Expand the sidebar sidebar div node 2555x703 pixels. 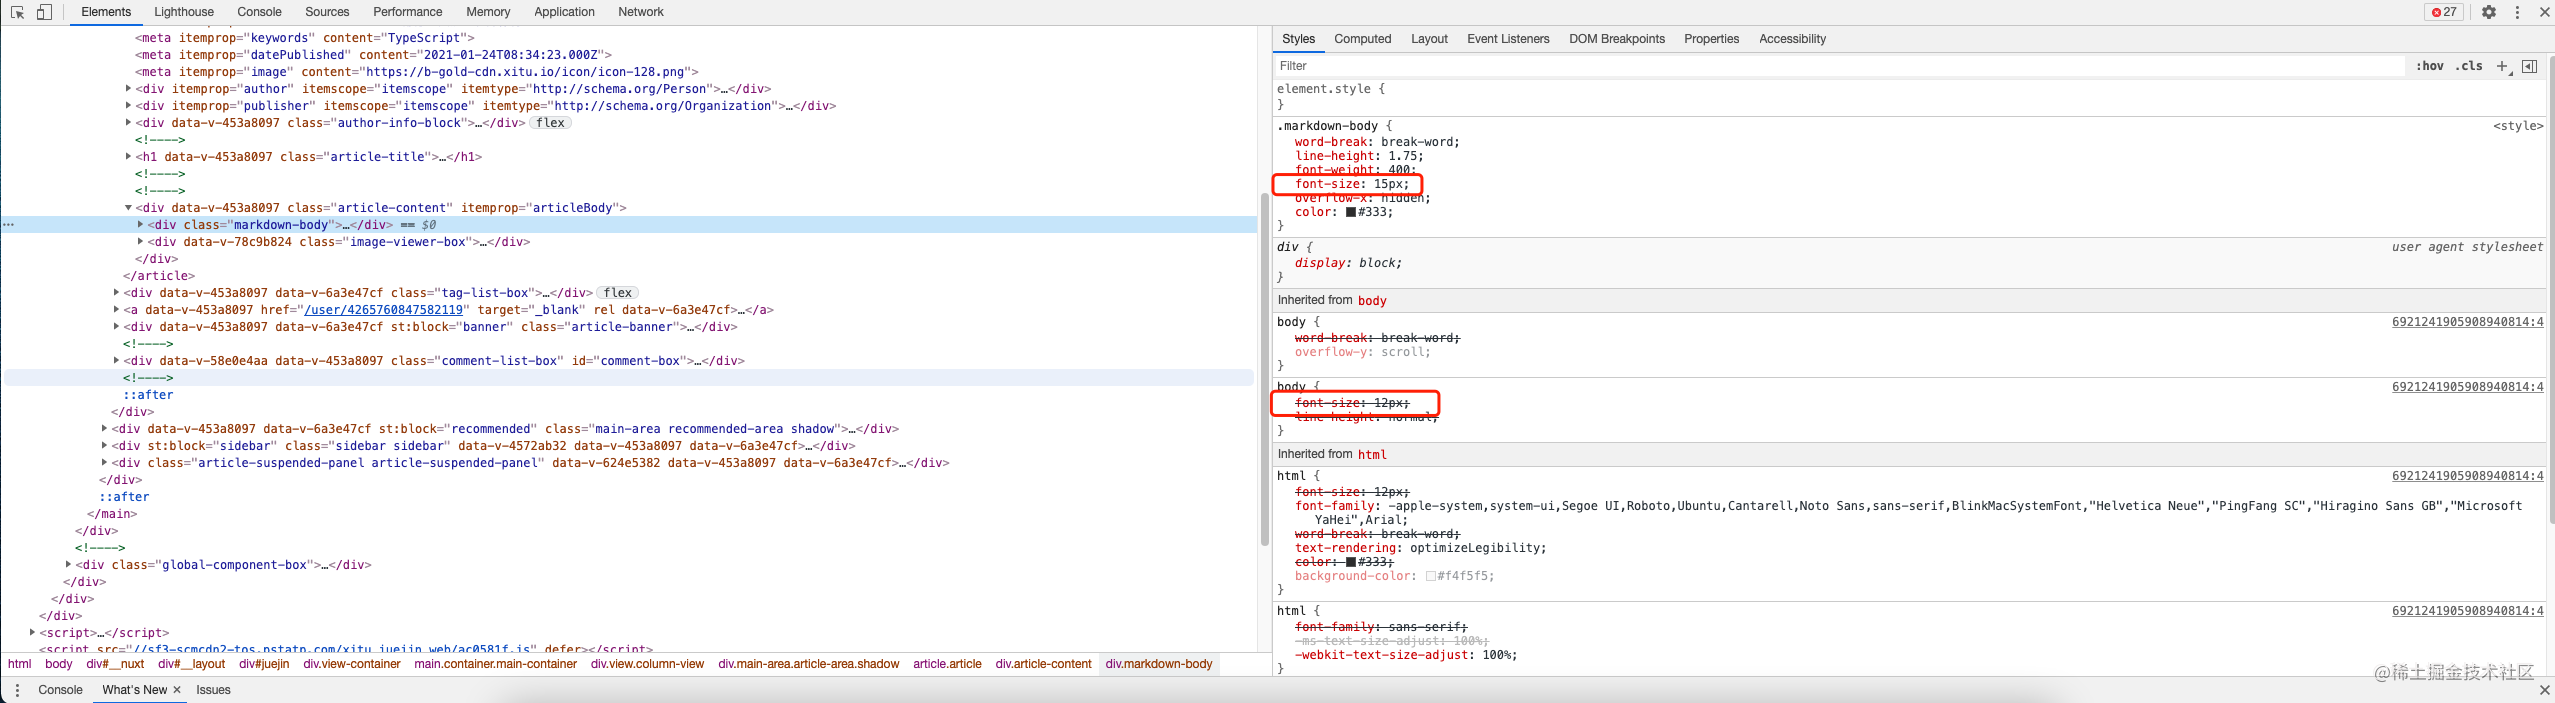pos(104,446)
